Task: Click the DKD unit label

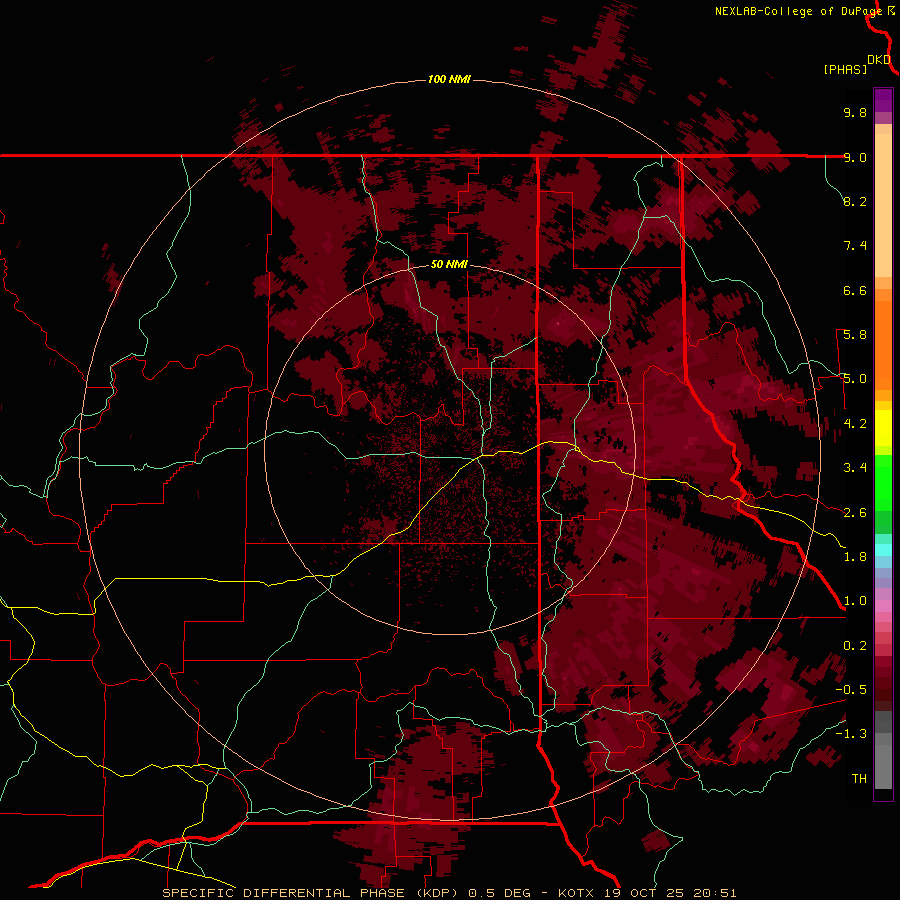Action: point(879,60)
